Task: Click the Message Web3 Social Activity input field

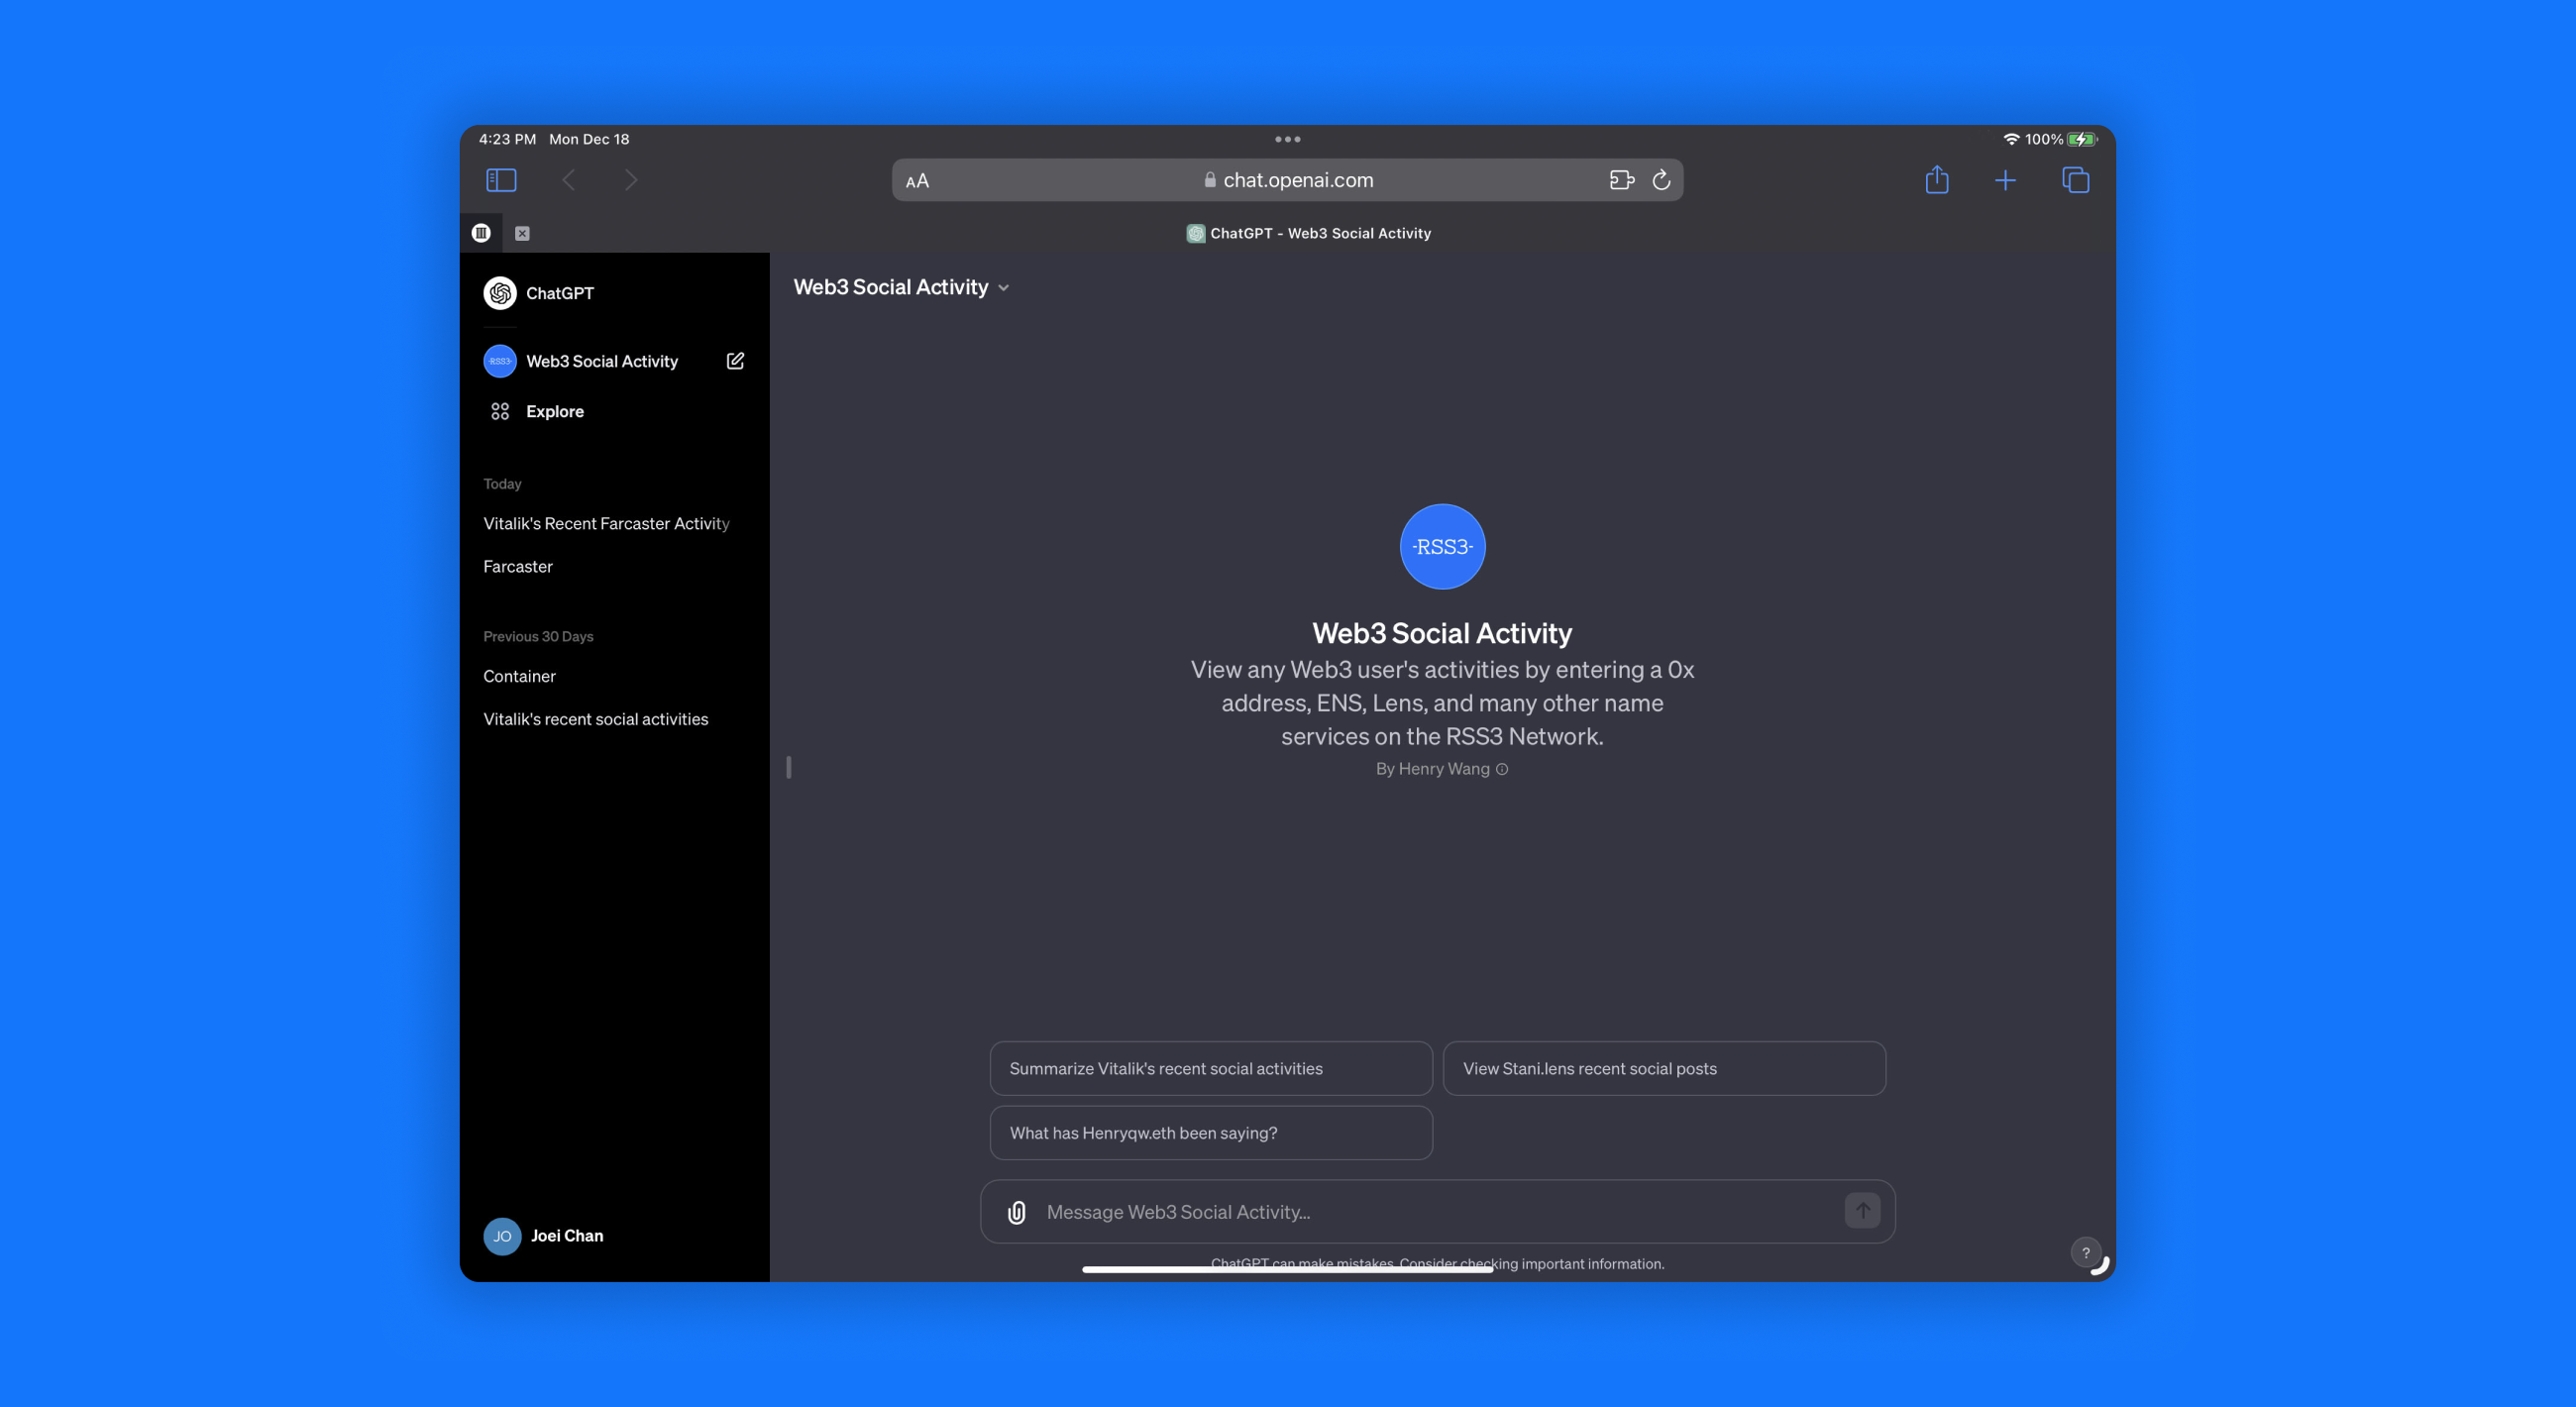Action: tap(1300, 1211)
